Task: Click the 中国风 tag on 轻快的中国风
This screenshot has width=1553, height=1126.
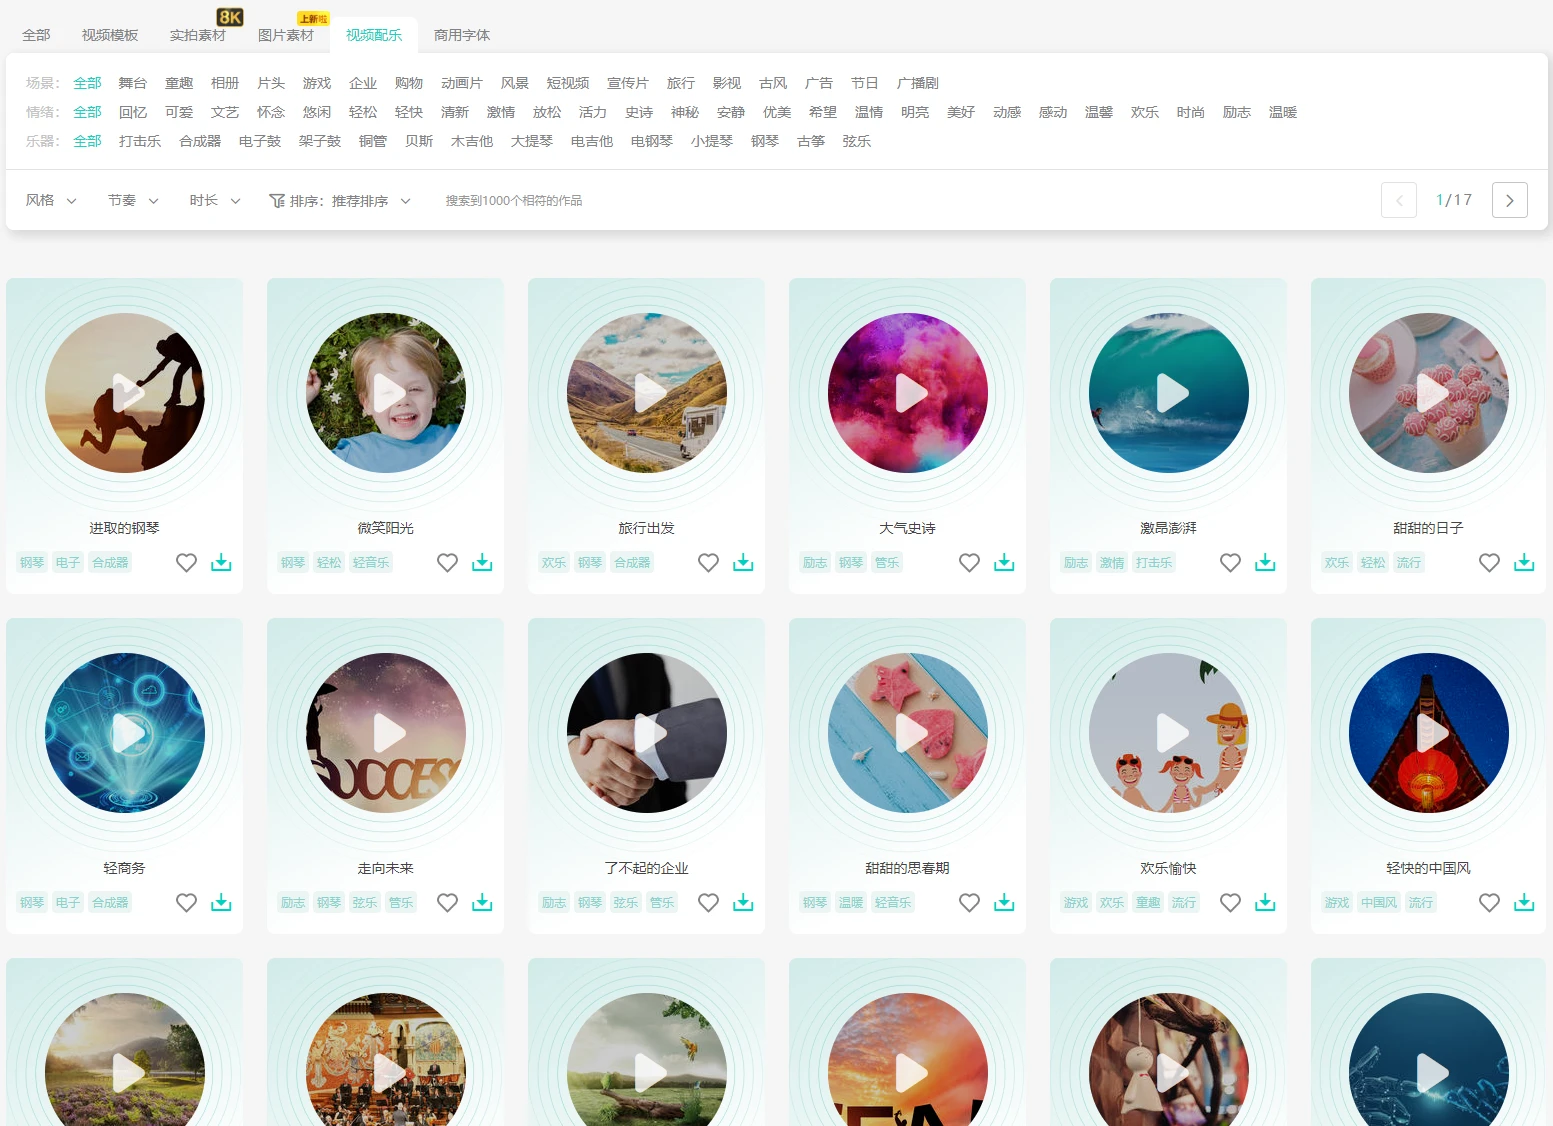Action: pyautogui.click(x=1379, y=902)
